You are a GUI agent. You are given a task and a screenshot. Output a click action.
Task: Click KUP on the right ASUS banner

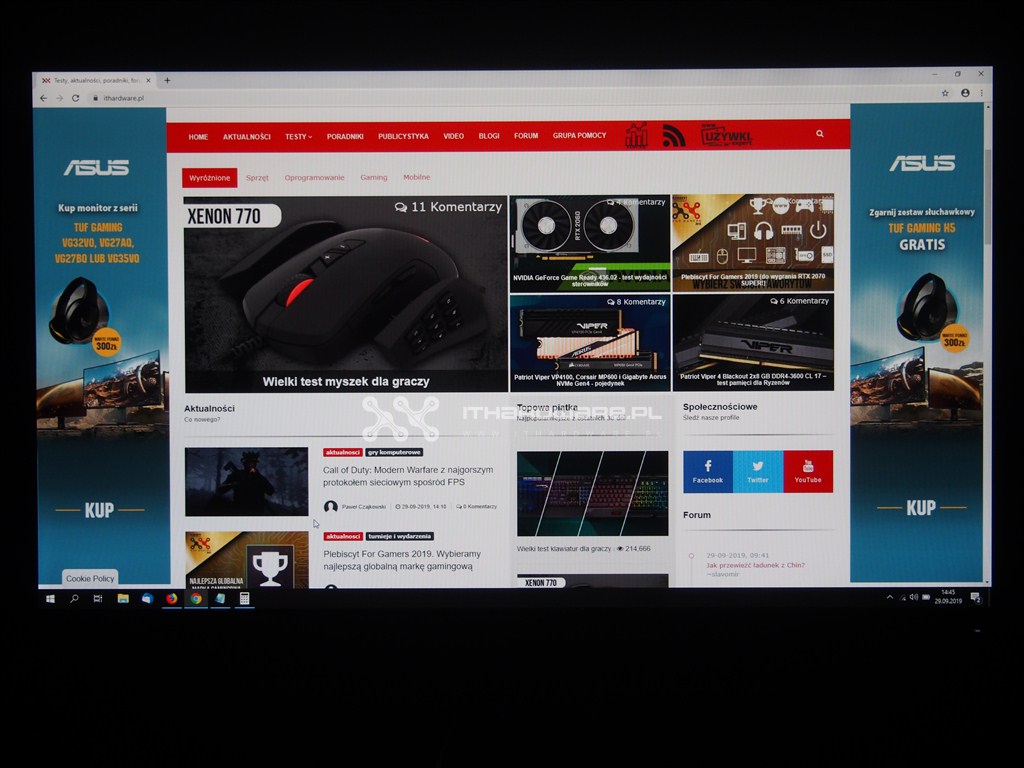click(921, 507)
